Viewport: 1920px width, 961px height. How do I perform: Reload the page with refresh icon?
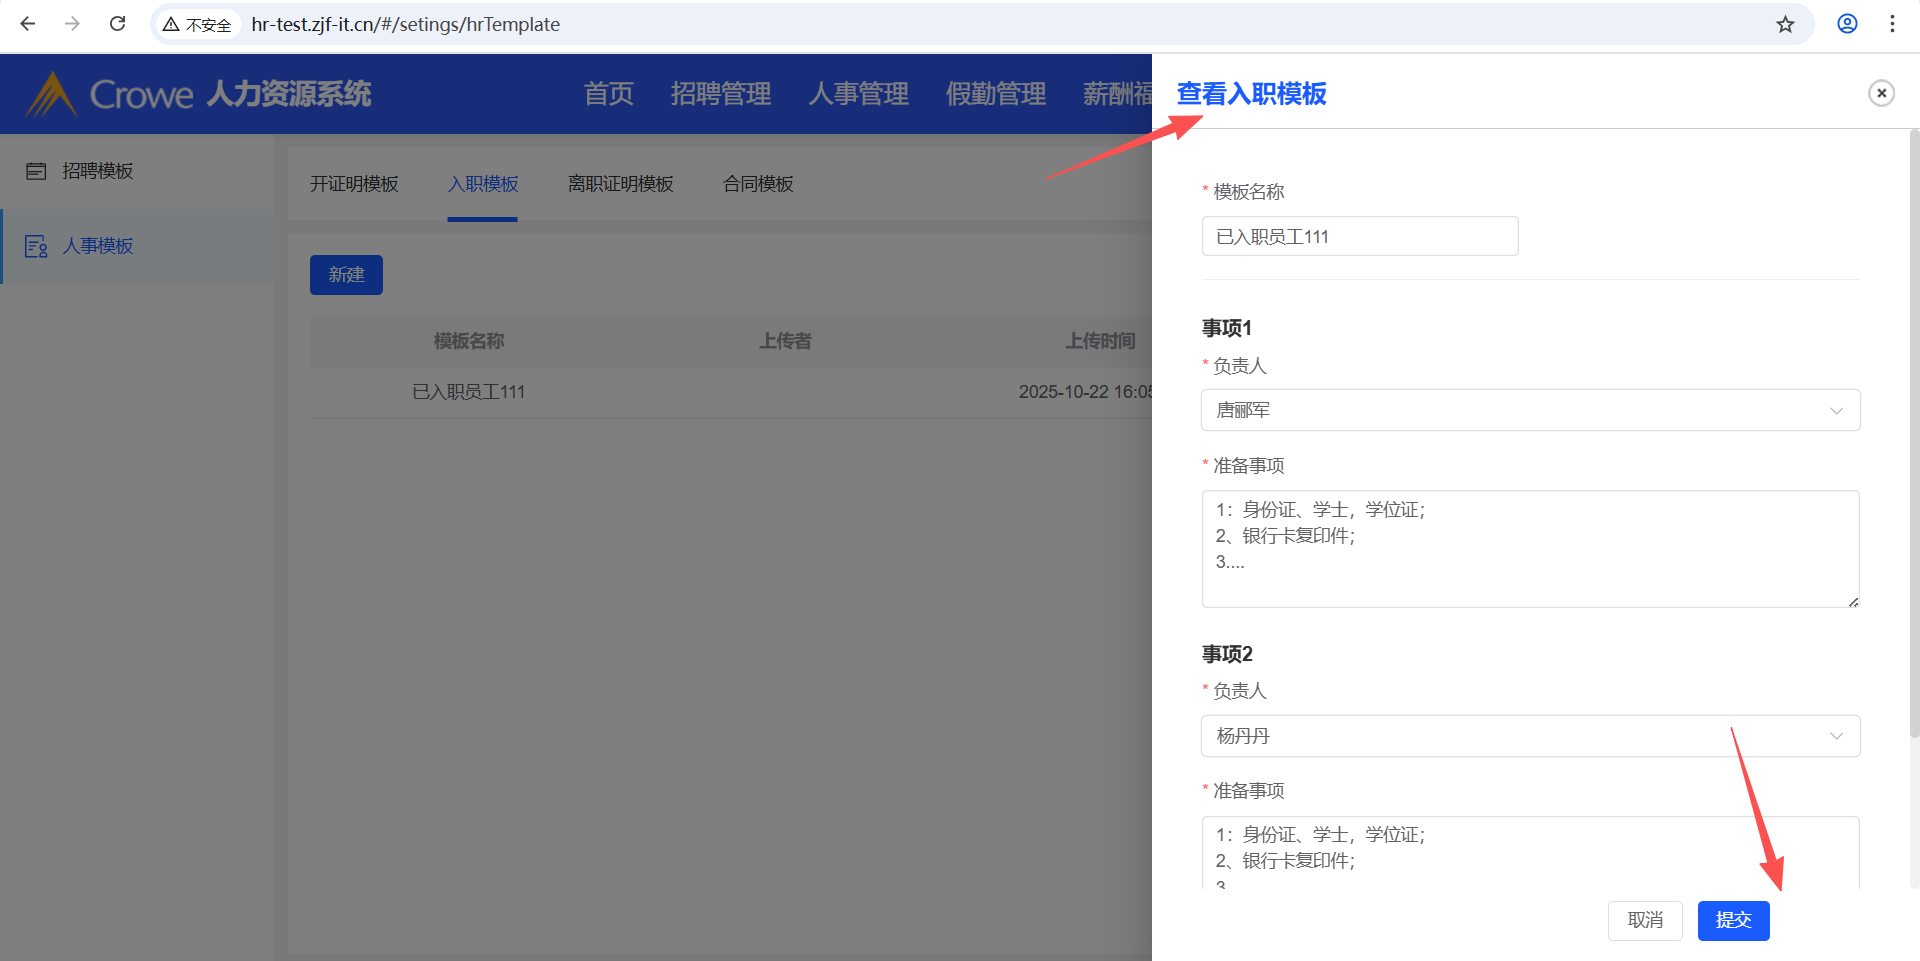click(x=117, y=24)
